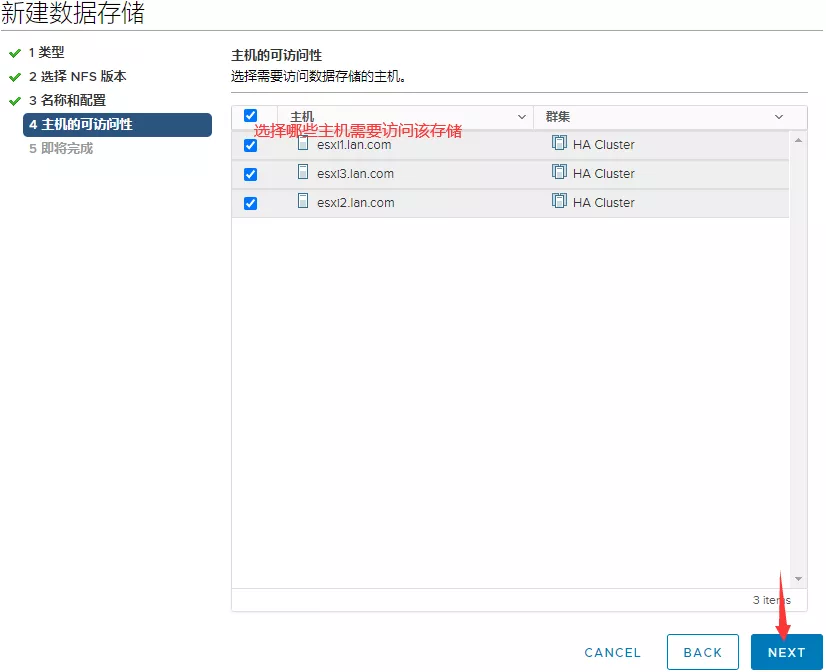Click the green checkmark next to 1 类型
The image size is (826, 672).
[x=14, y=52]
